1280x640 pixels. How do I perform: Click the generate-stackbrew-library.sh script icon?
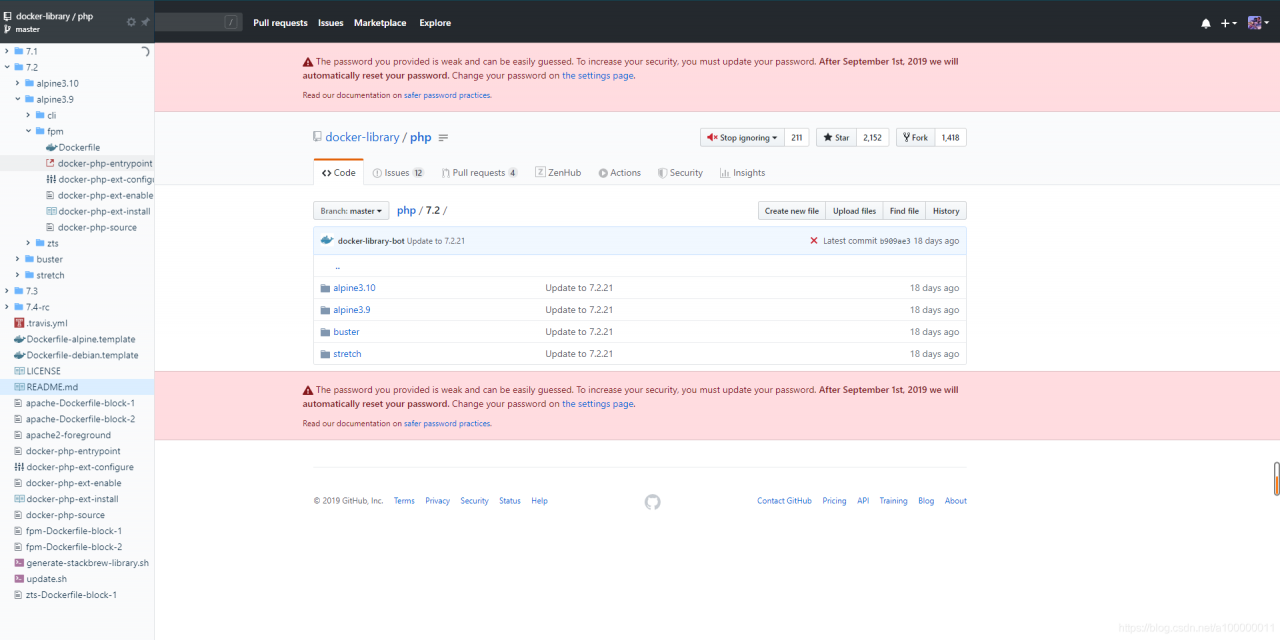[19, 563]
